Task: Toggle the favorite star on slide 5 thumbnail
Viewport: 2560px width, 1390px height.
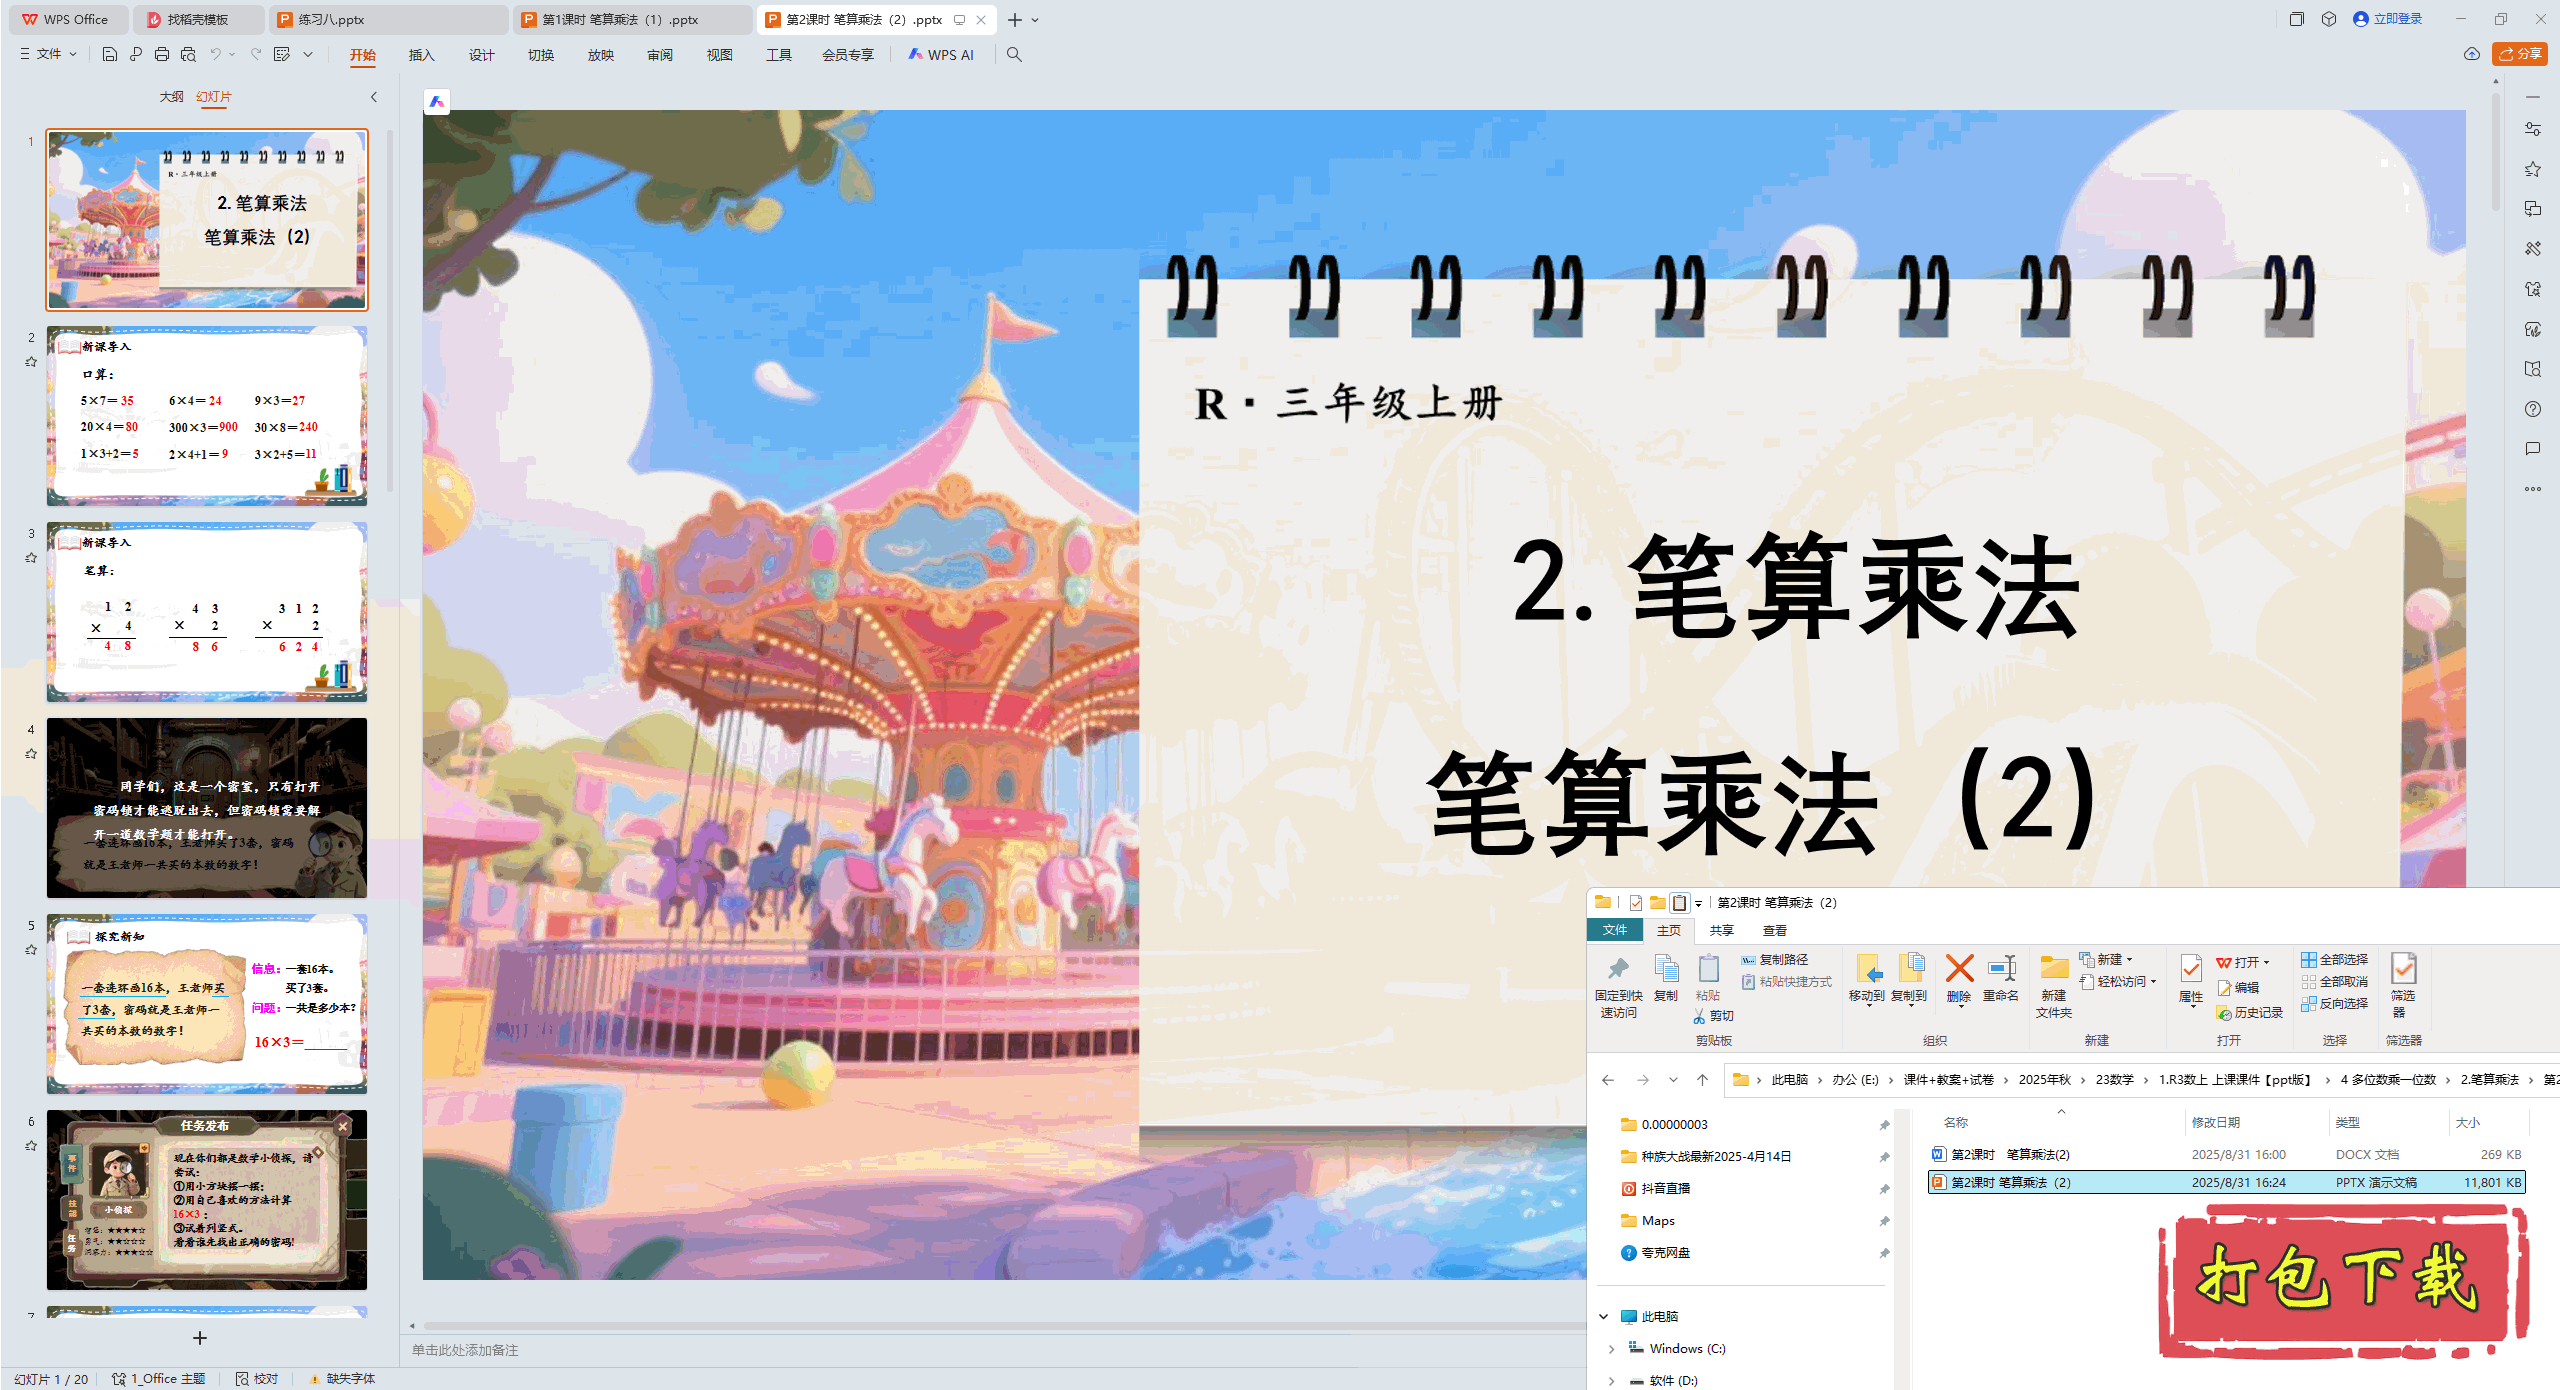Action: click(31, 950)
